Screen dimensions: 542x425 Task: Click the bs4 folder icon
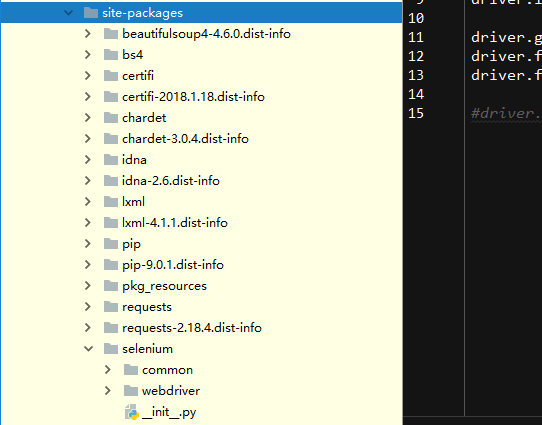click(111, 55)
